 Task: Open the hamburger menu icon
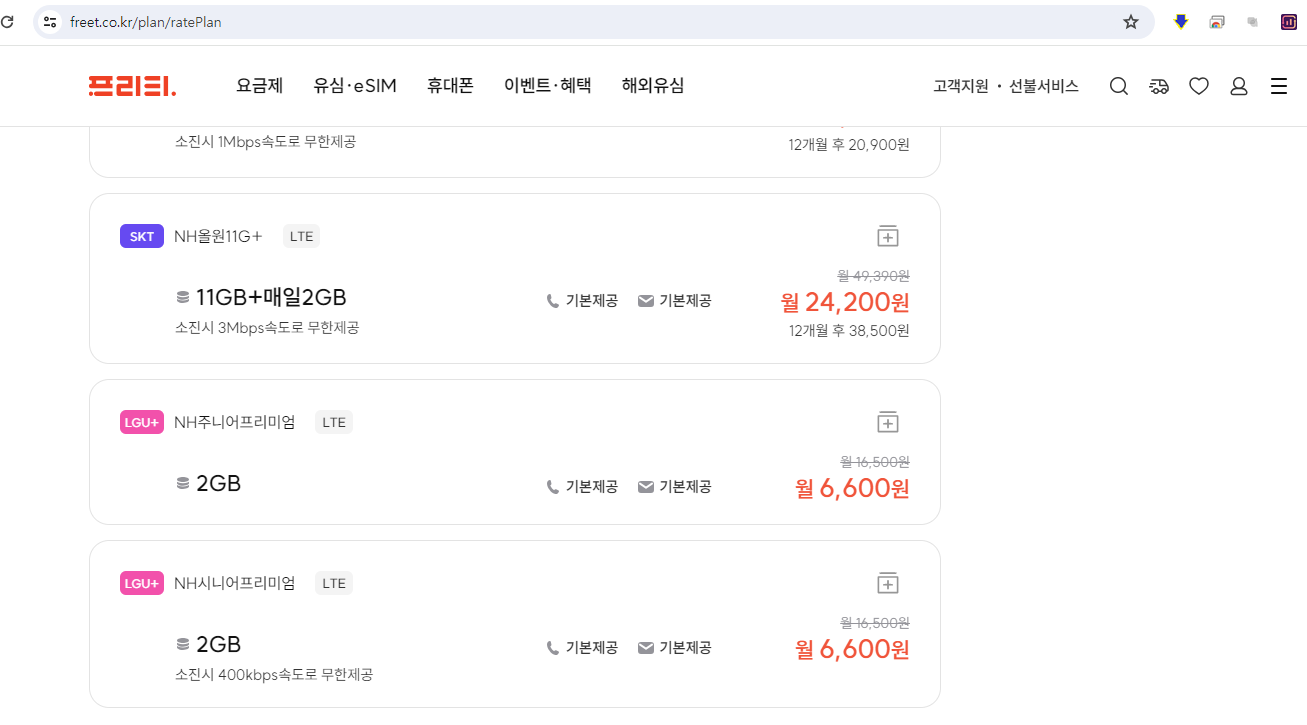click(1278, 86)
